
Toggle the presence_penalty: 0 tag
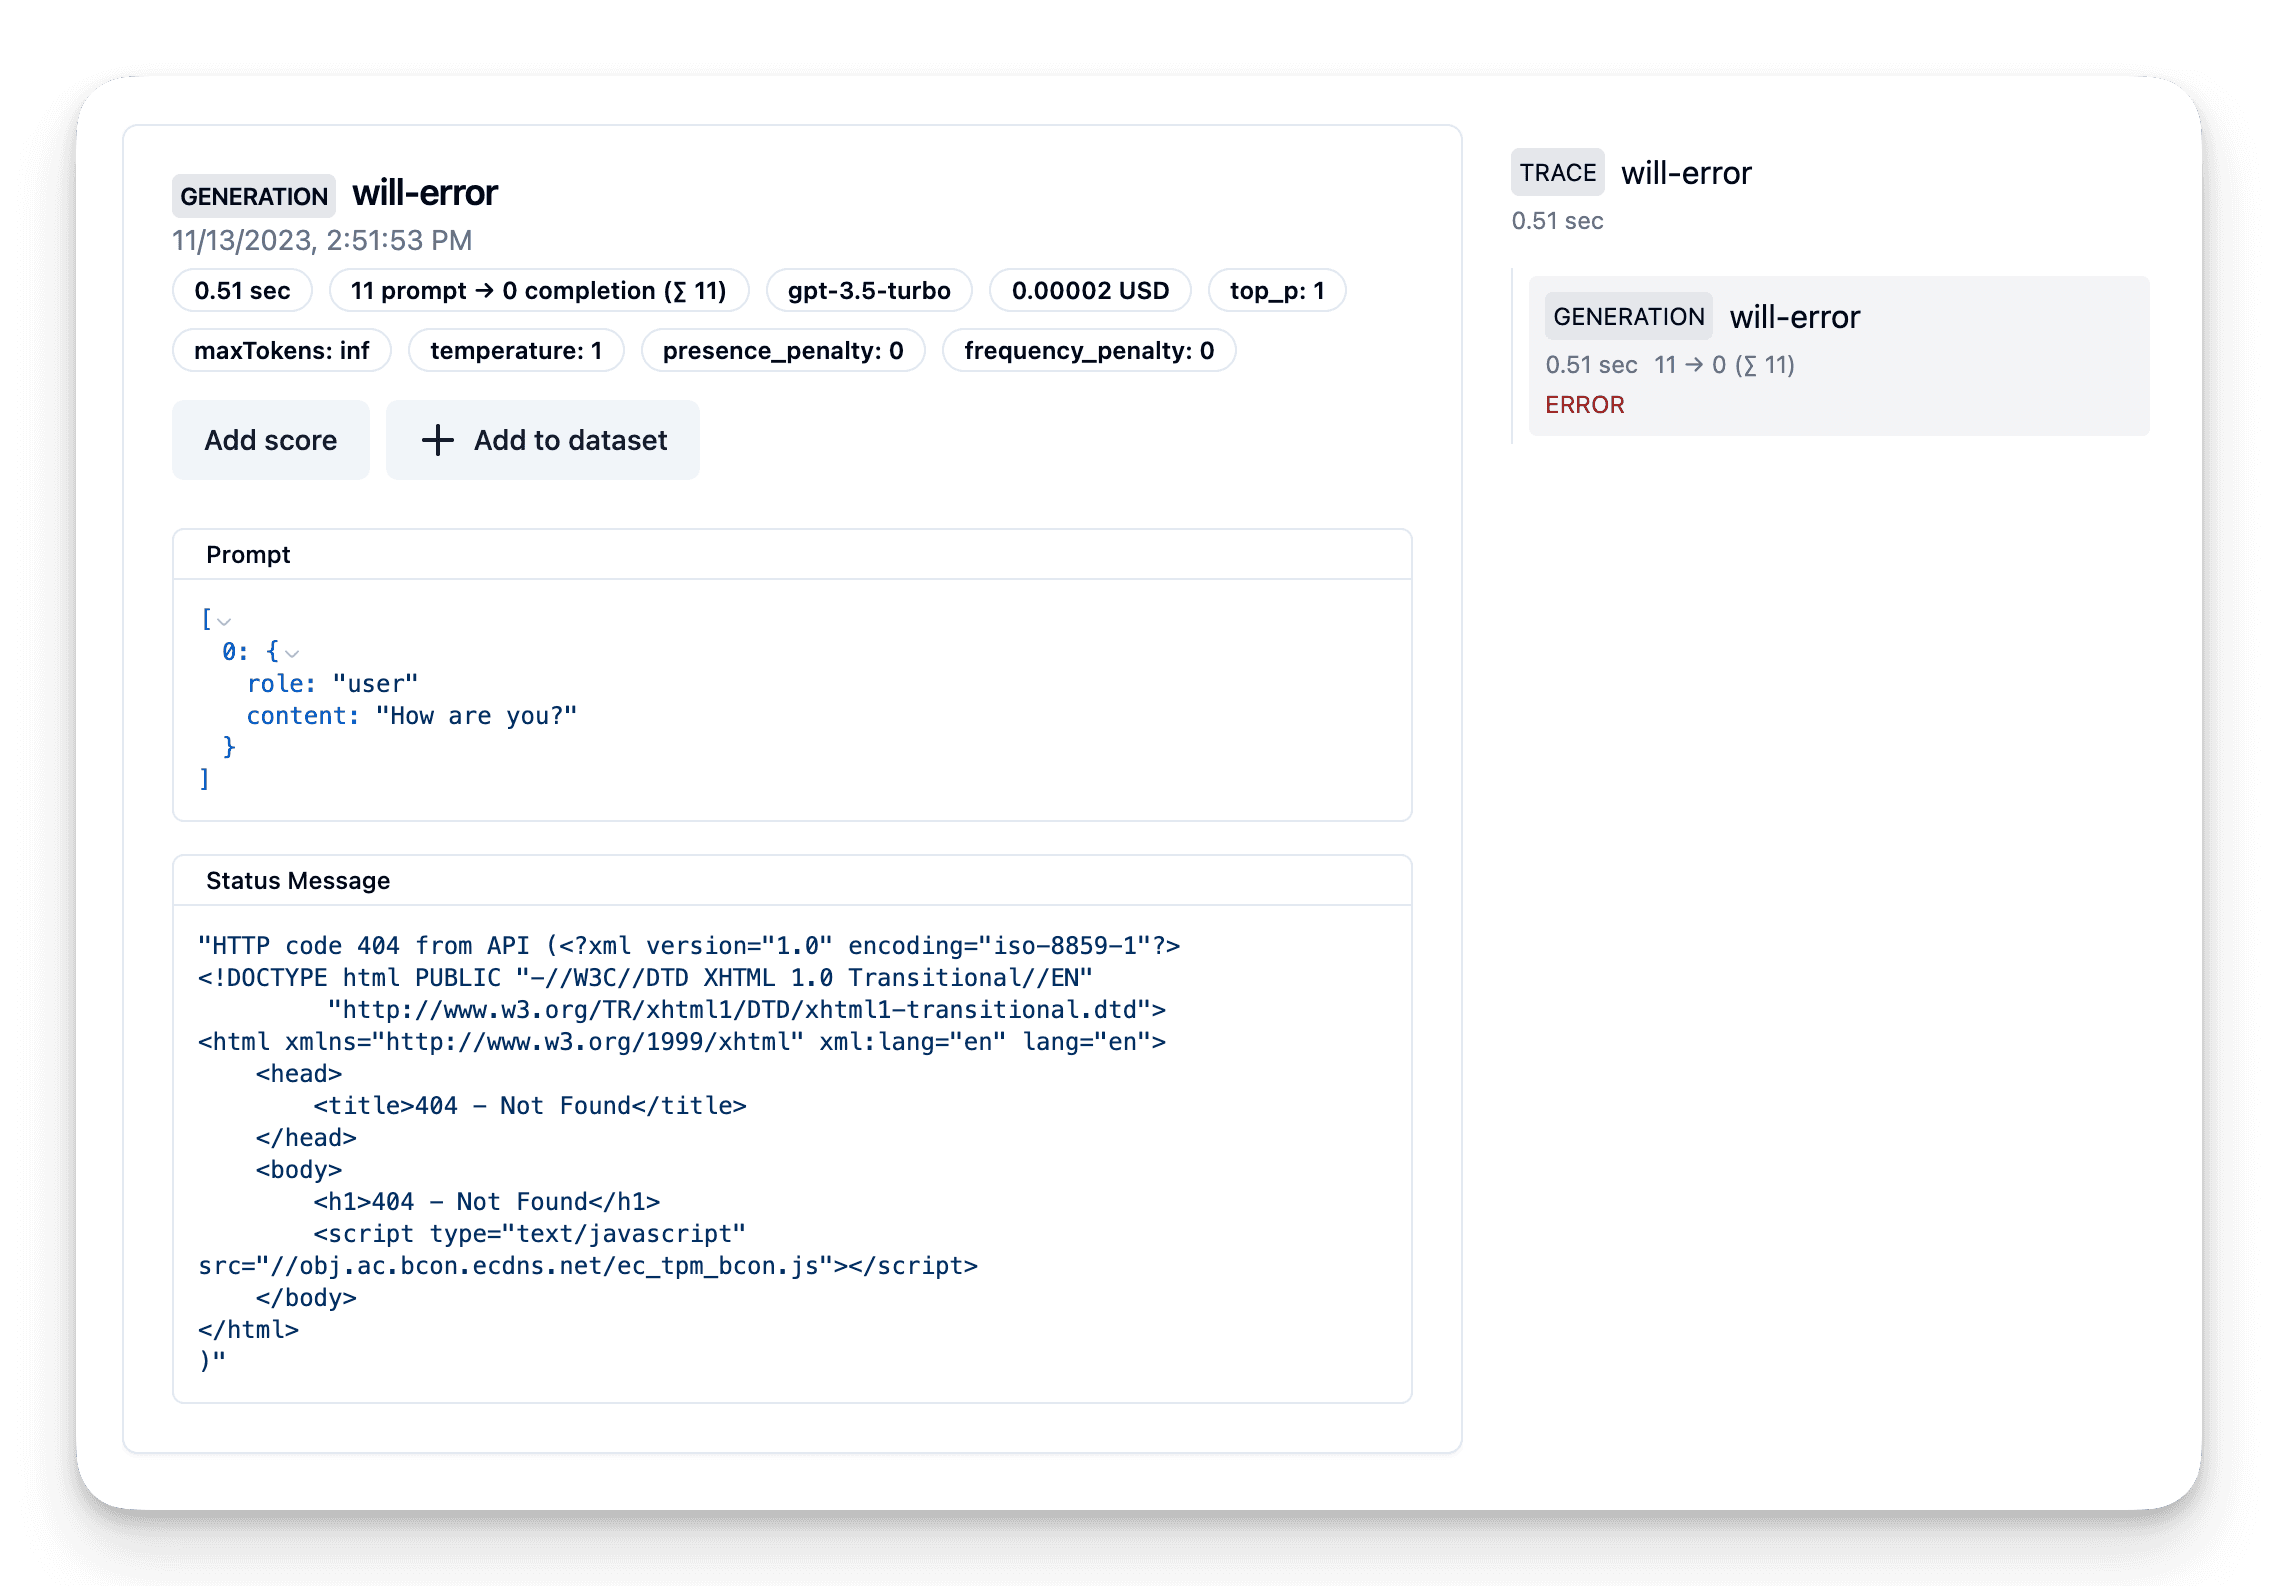coord(783,350)
